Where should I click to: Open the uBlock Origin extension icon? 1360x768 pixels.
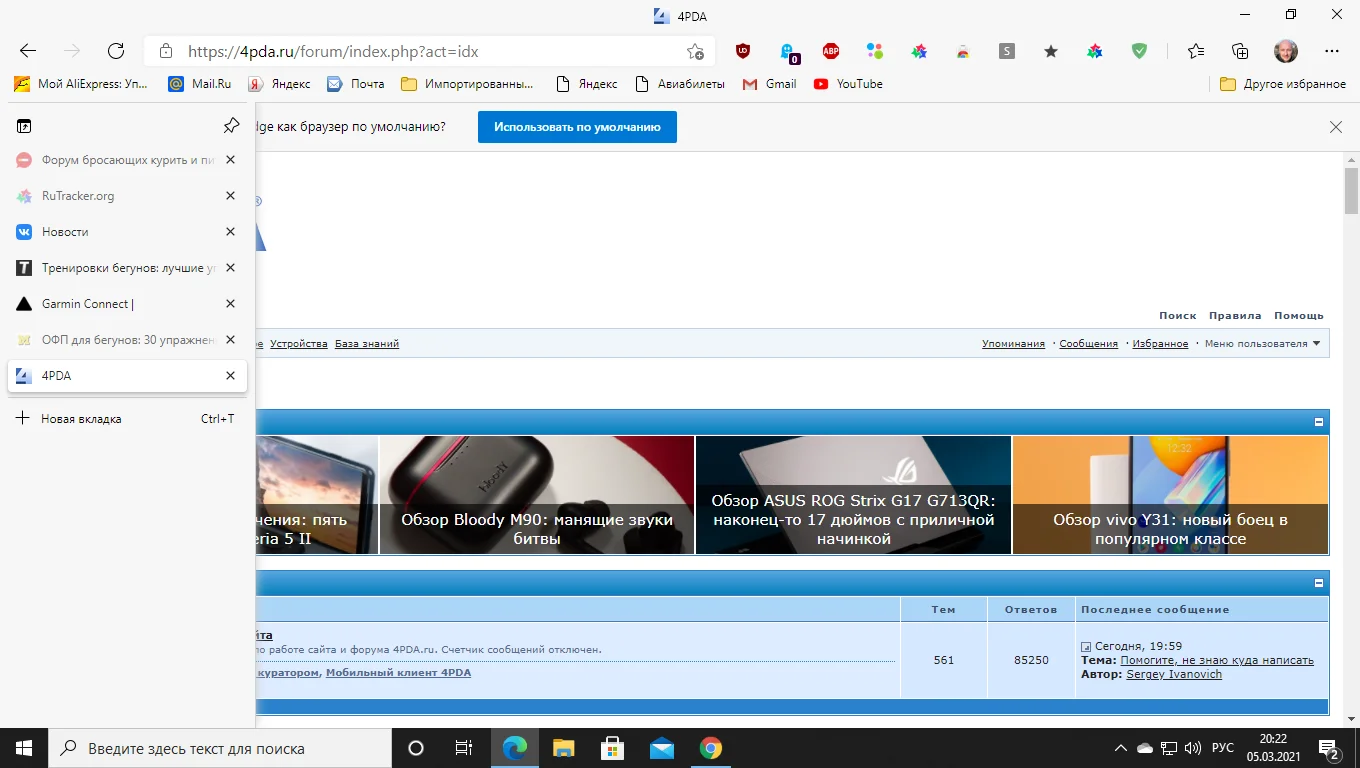[x=743, y=51]
